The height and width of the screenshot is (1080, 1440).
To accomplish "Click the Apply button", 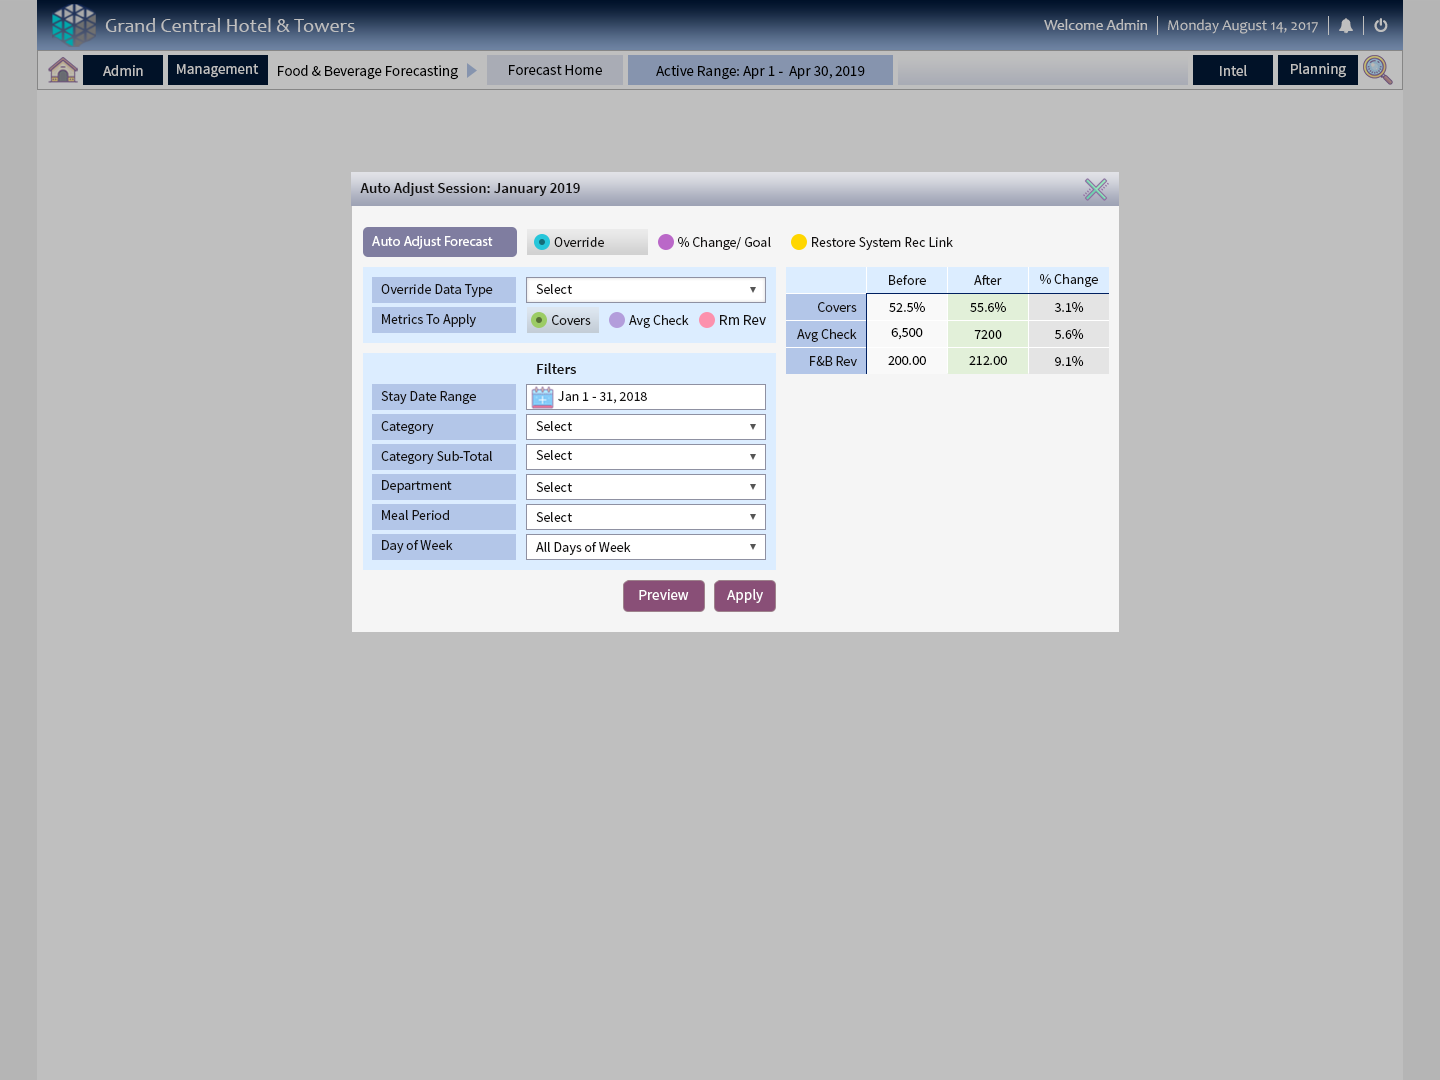I will (x=744, y=596).
